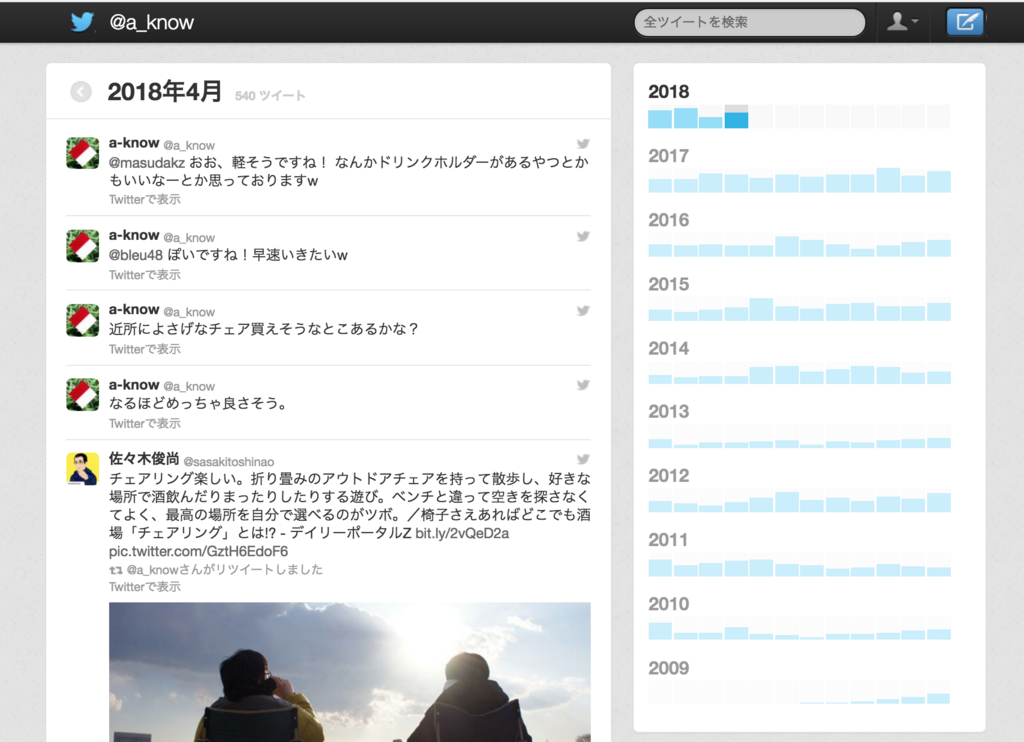
Task: Open the @bleu48 mention link
Action: 136,255
